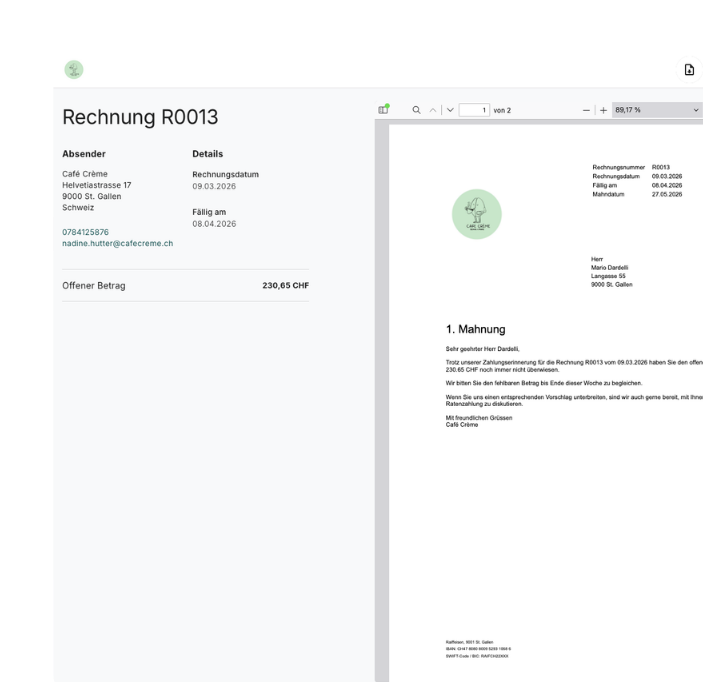Zoom in with the plus button

603,110
